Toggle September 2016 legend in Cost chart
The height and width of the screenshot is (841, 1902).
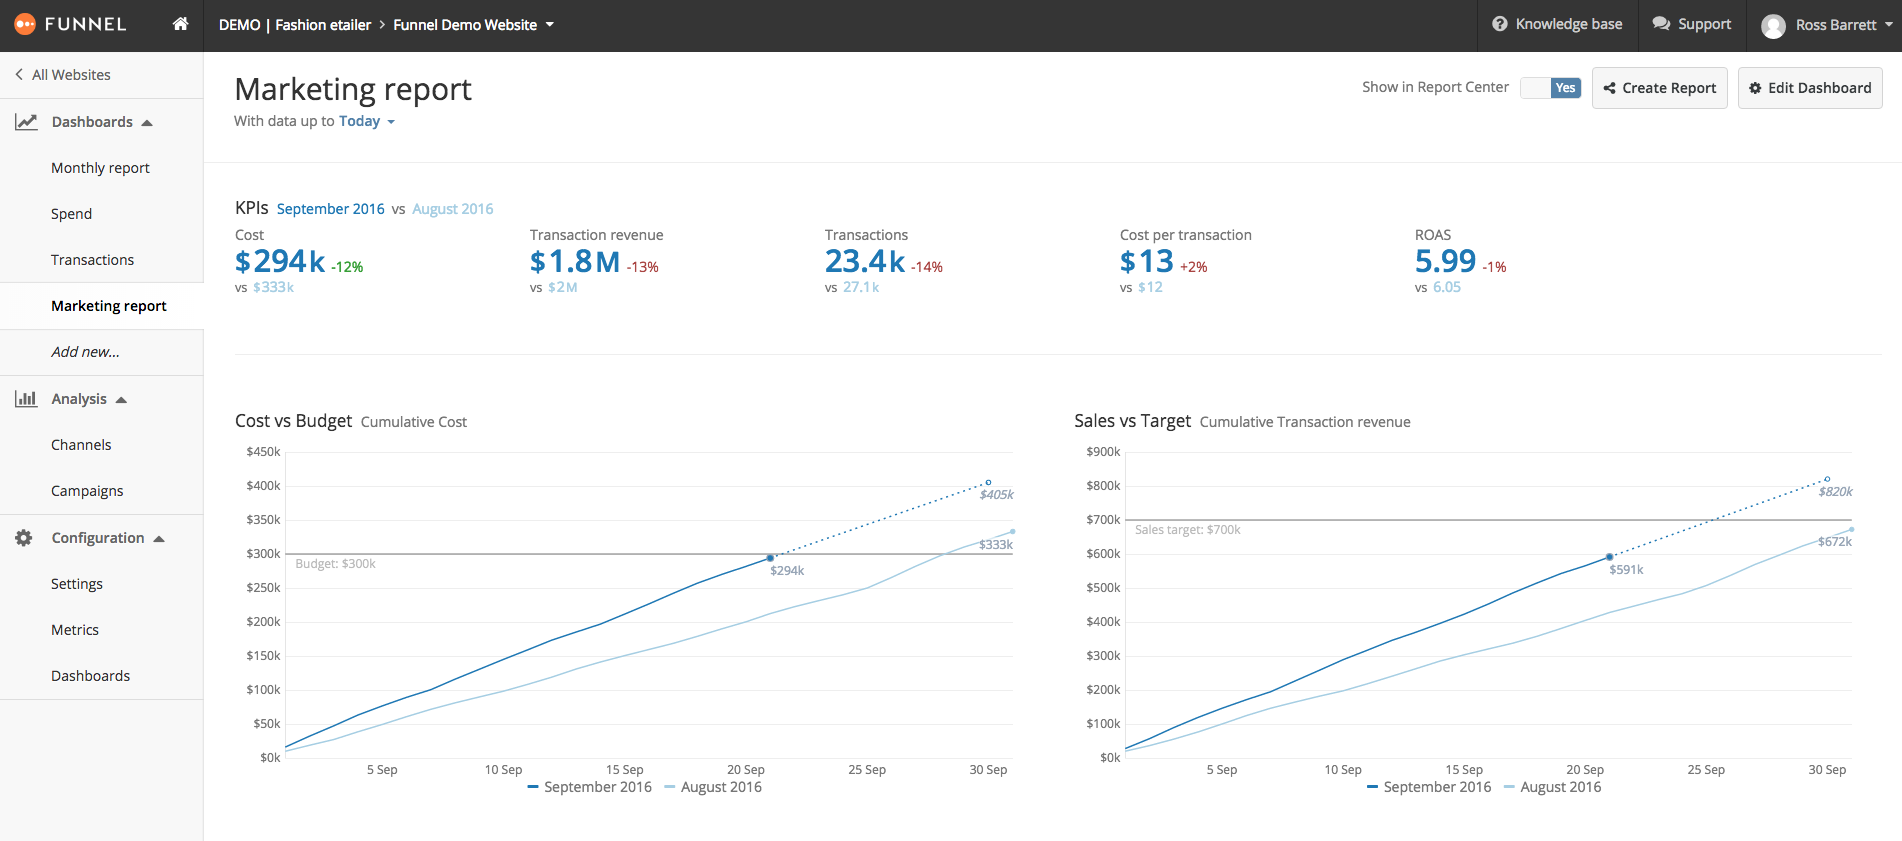tap(589, 787)
